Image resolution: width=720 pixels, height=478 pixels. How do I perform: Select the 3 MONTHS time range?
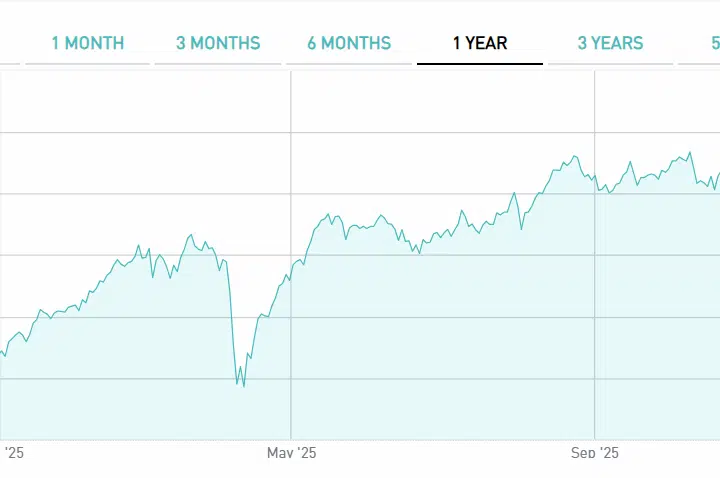(218, 43)
